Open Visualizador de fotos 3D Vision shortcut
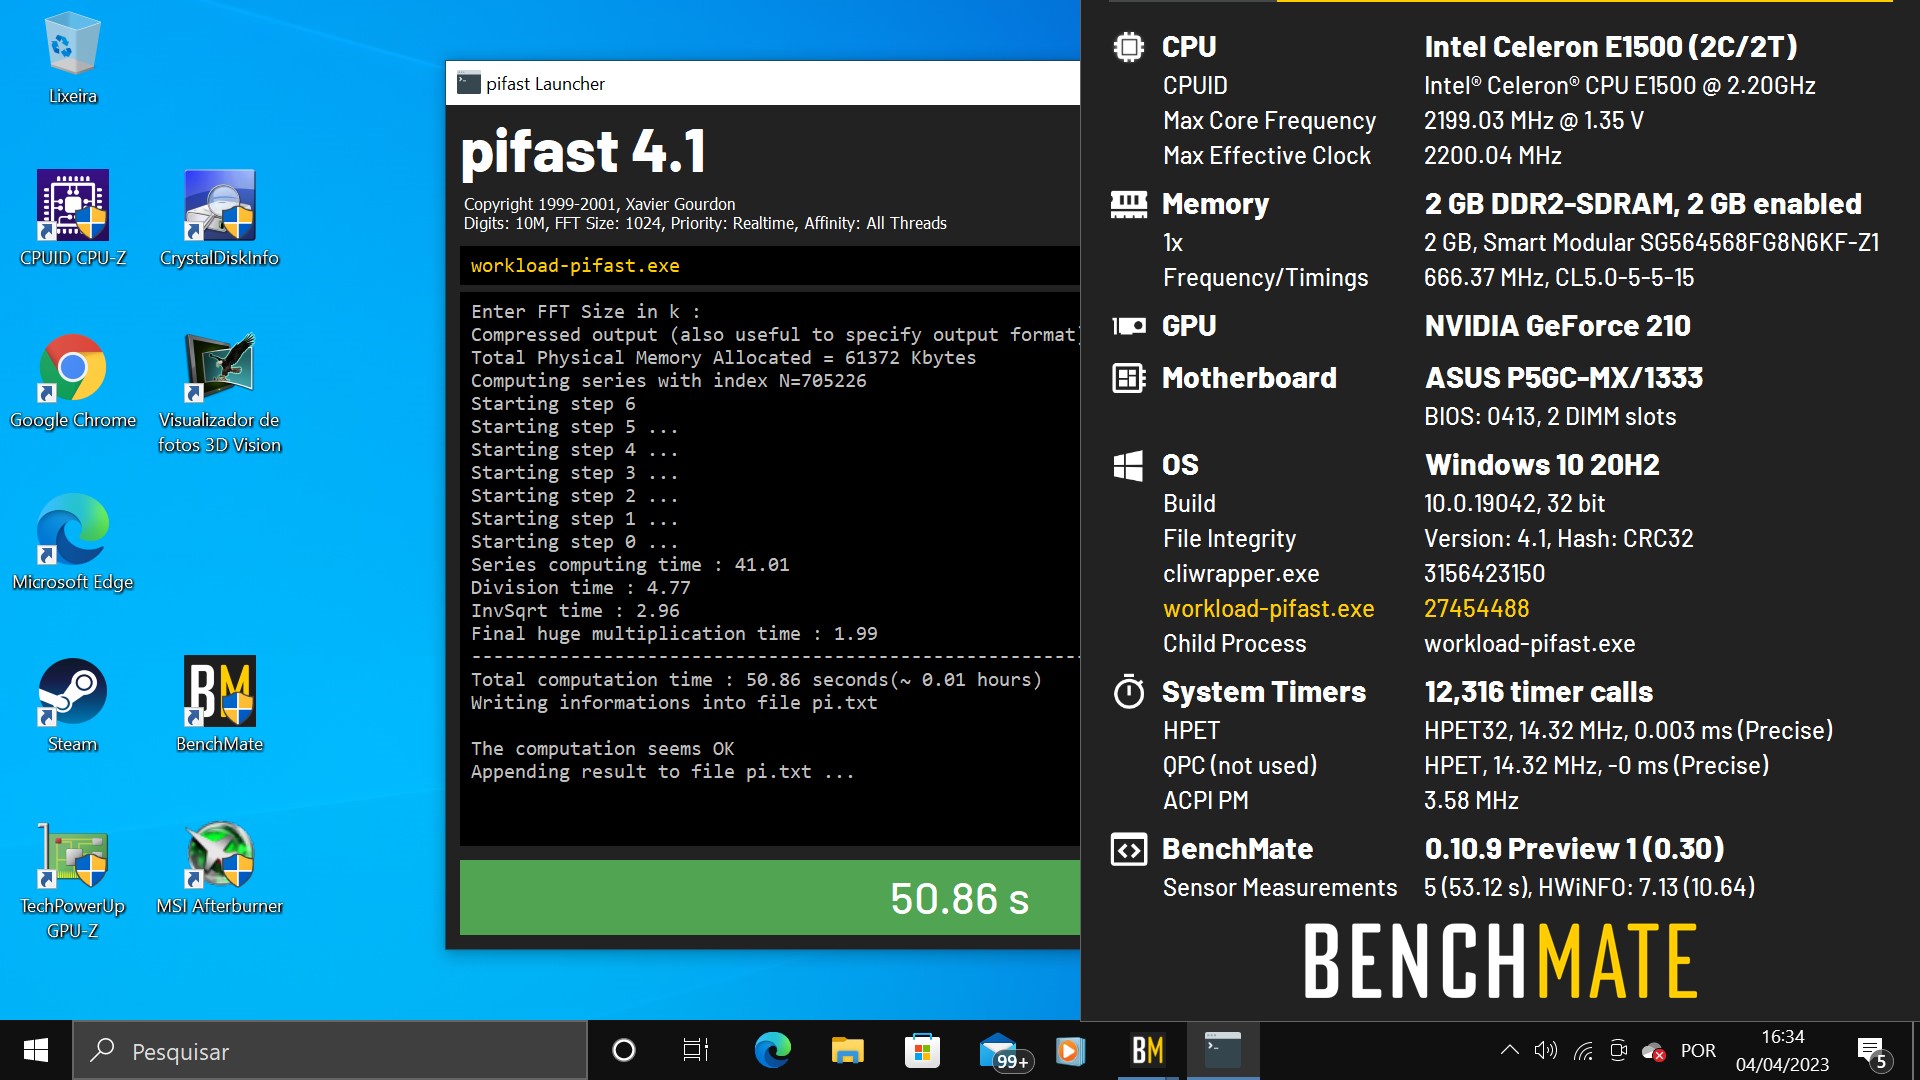Viewport: 1920px width, 1080px height. (x=219, y=393)
